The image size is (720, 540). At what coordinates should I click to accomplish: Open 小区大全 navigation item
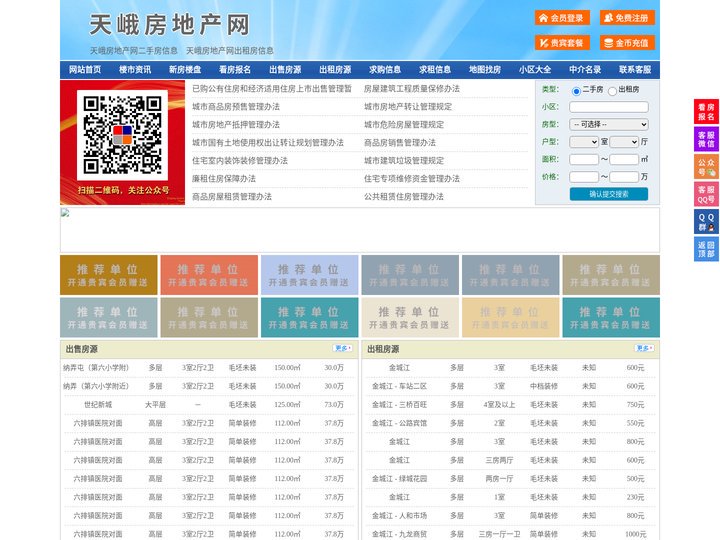click(535, 70)
